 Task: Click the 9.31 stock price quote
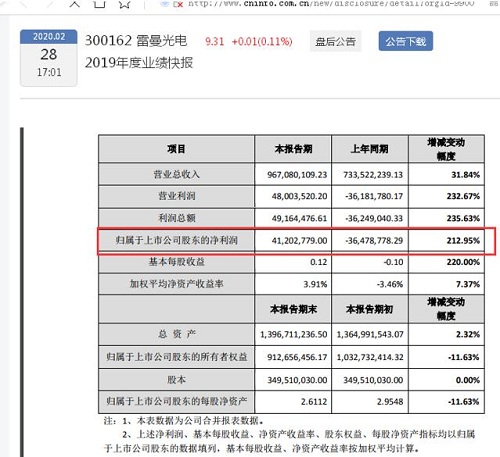pyautogui.click(x=215, y=42)
